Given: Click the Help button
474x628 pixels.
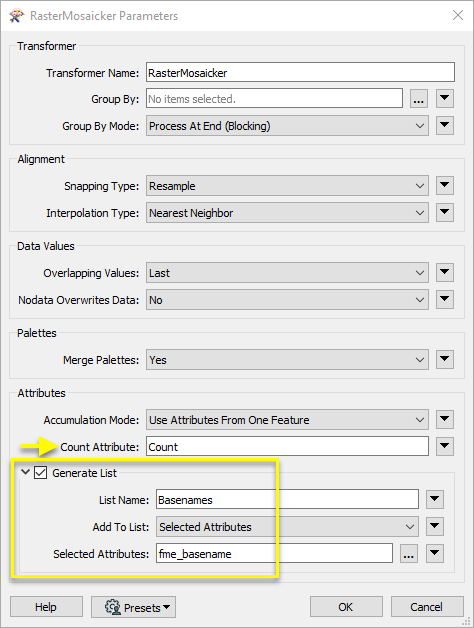Looking at the screenshot, I should pos(46,607).
